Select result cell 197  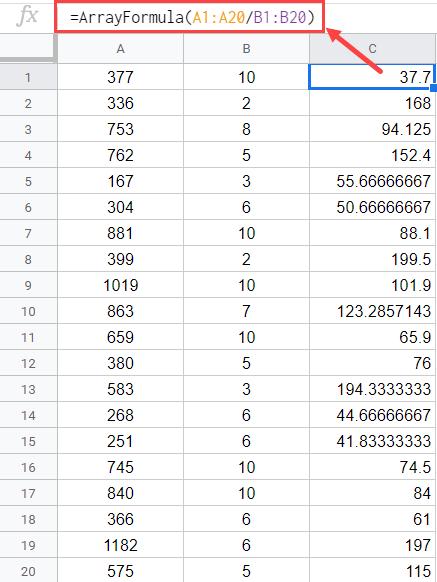click(372, 545)
